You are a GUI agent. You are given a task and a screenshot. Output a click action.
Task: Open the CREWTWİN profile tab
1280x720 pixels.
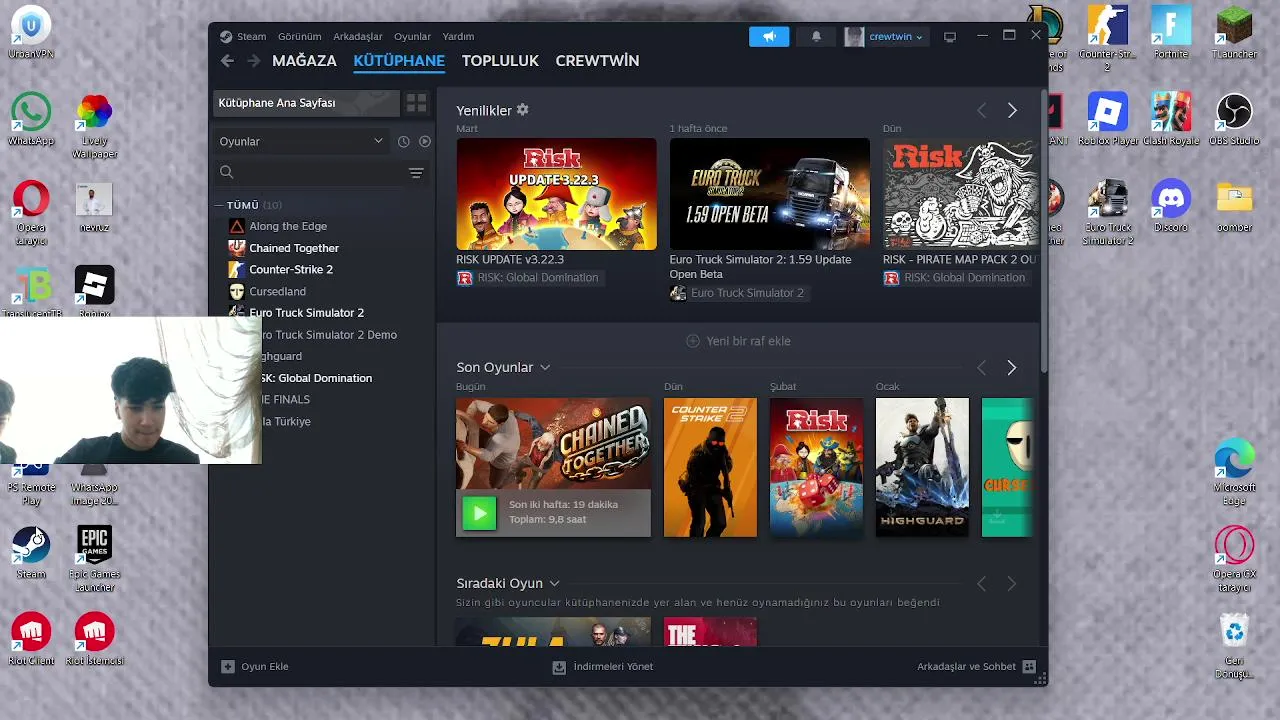click(597, 61)
